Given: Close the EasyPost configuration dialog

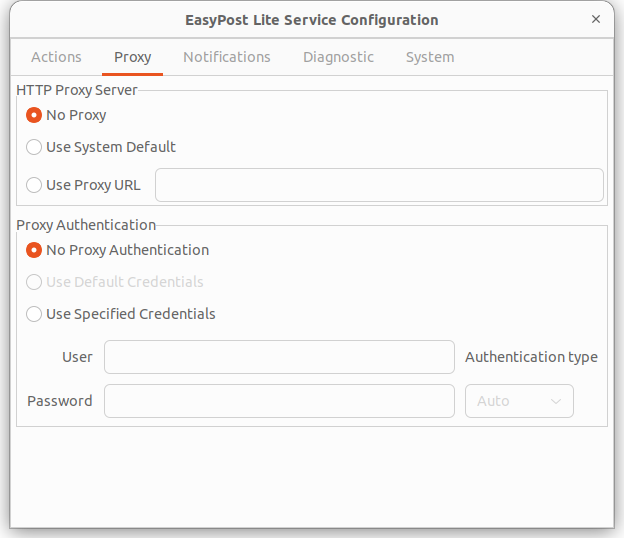Looking at the screenshot, I should coord(595,19).
